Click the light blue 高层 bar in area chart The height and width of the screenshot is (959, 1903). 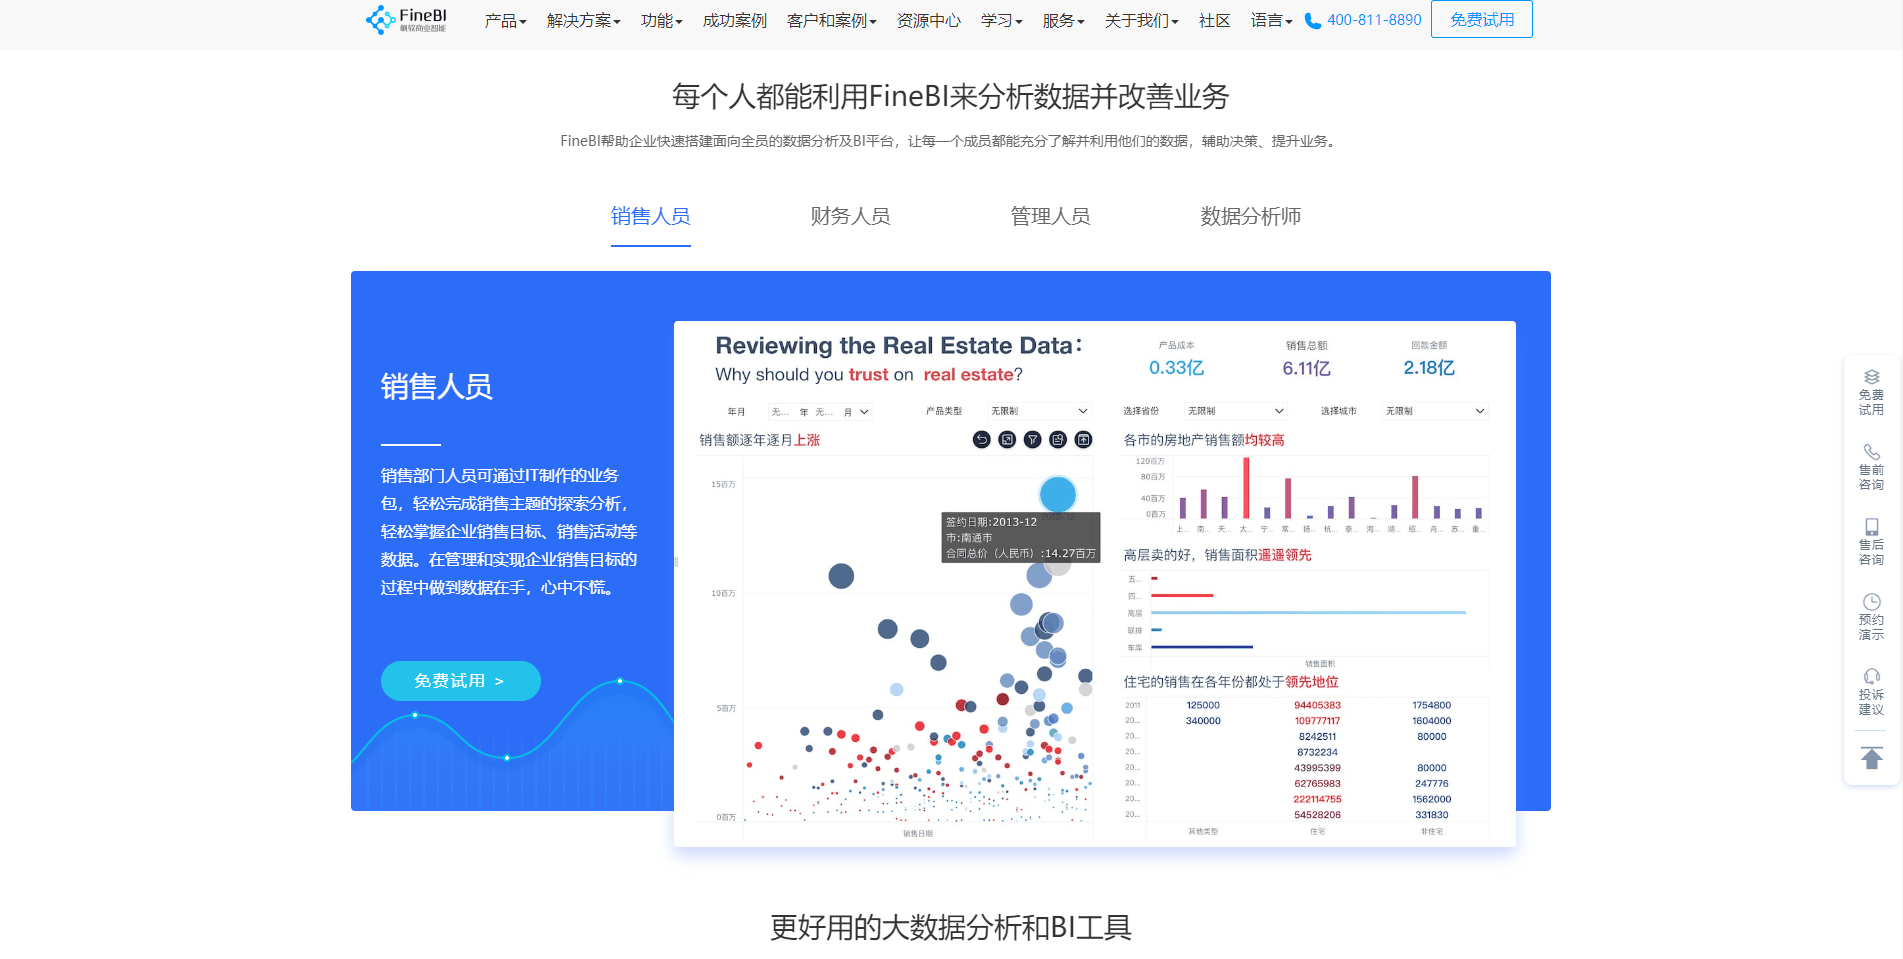[x=1308, y=612]
